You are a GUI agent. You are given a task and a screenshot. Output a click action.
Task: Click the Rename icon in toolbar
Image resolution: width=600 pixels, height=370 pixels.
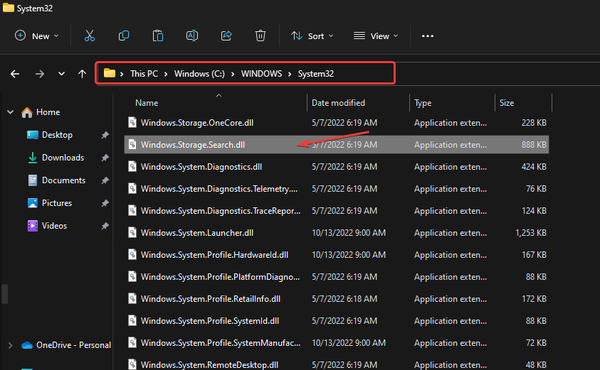click(x=192, y=36)
